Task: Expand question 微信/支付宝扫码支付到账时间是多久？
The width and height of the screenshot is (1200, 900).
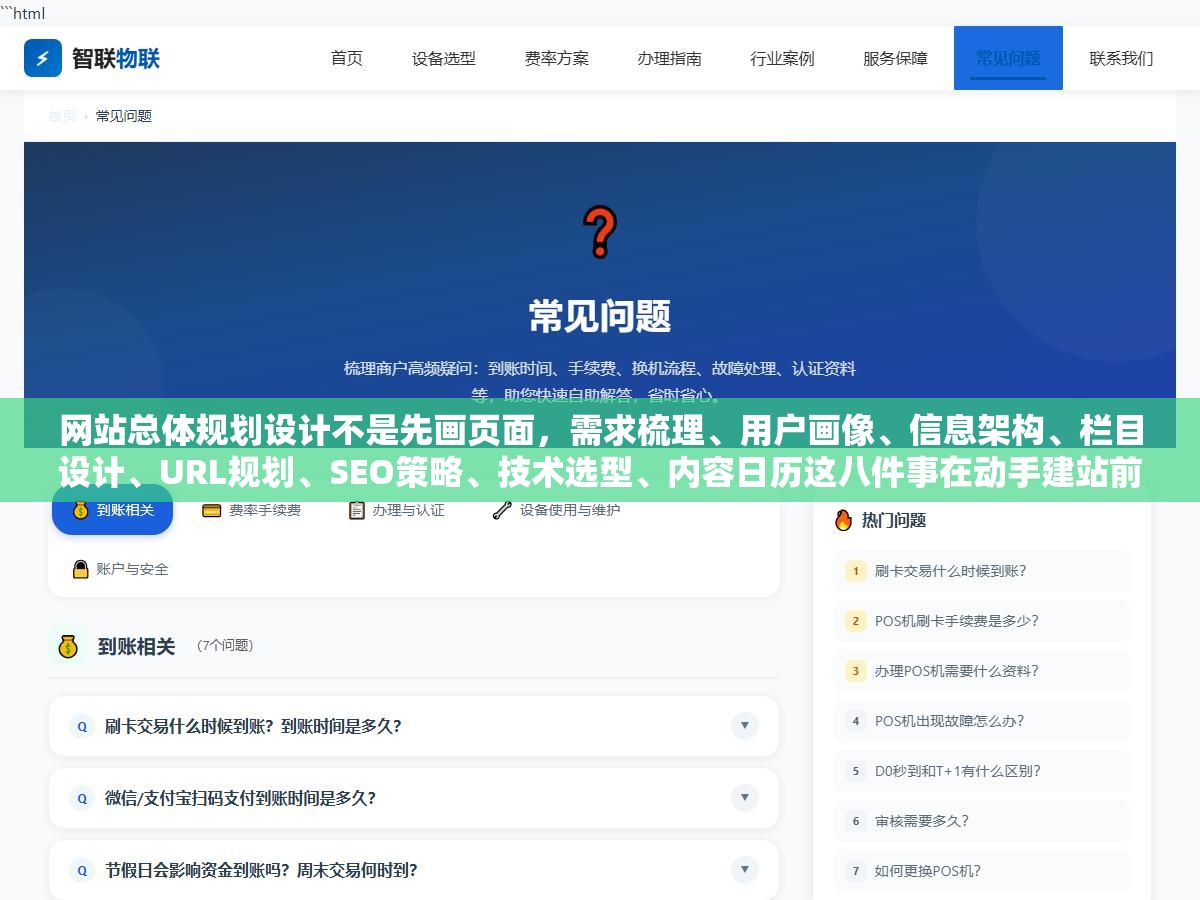Action: point(414,798)
